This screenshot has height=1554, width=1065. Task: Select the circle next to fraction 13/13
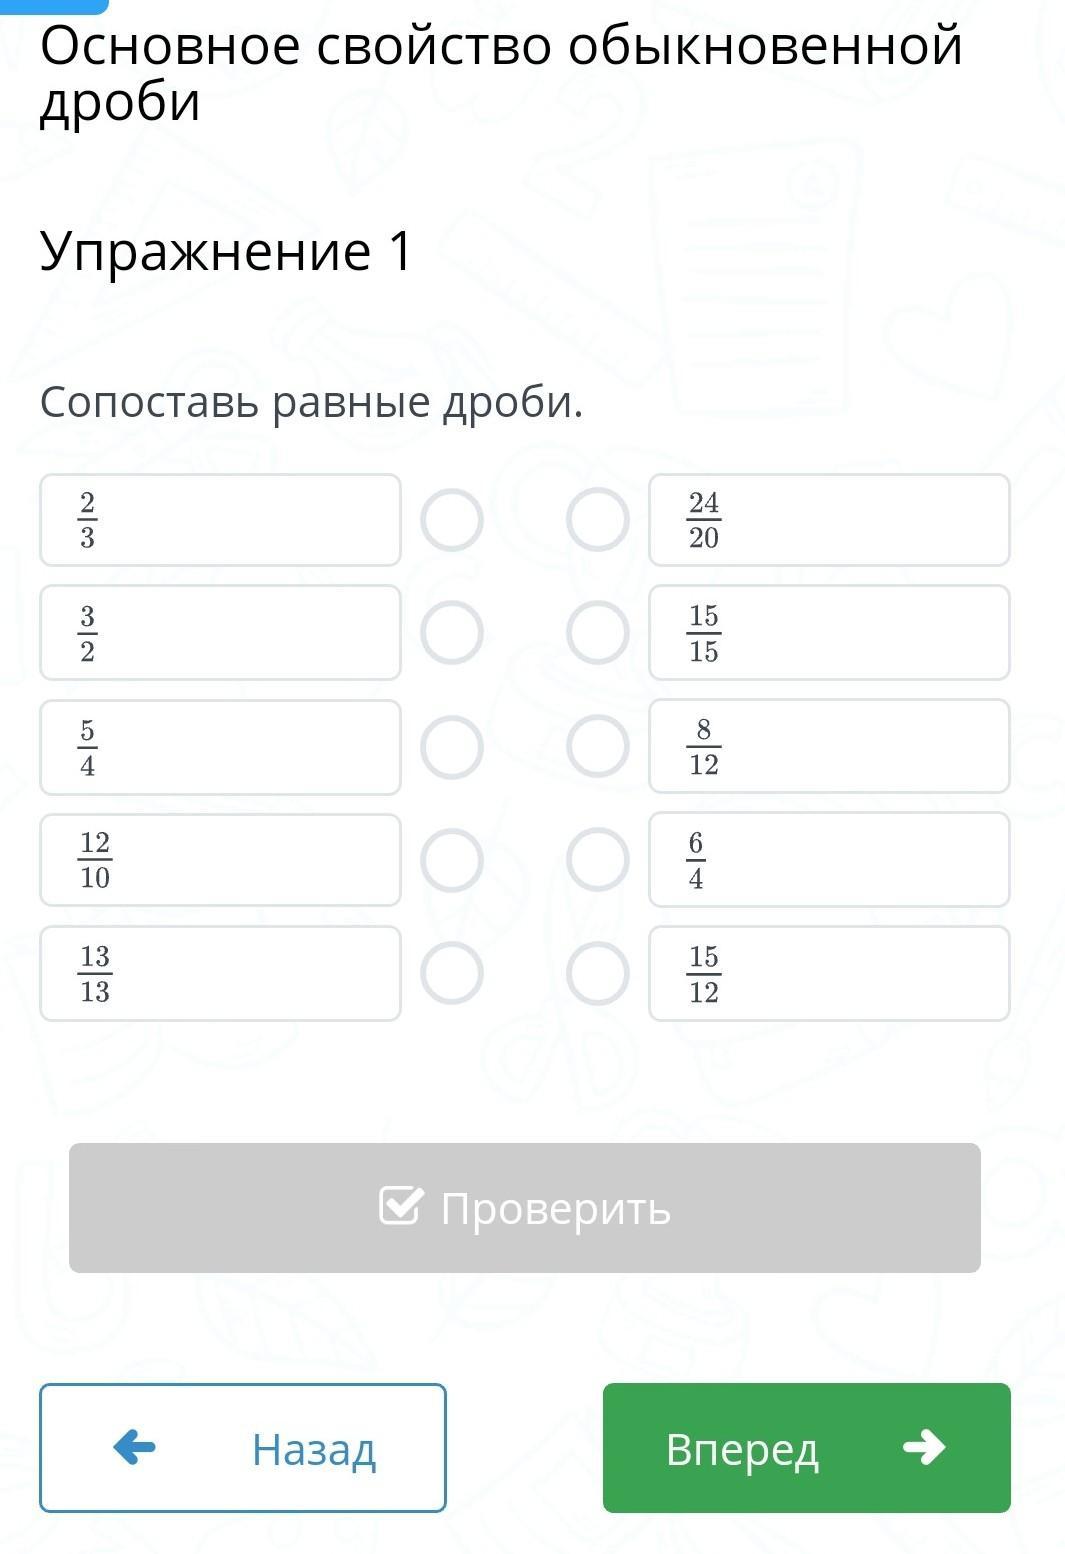click(x=452, y=973)
